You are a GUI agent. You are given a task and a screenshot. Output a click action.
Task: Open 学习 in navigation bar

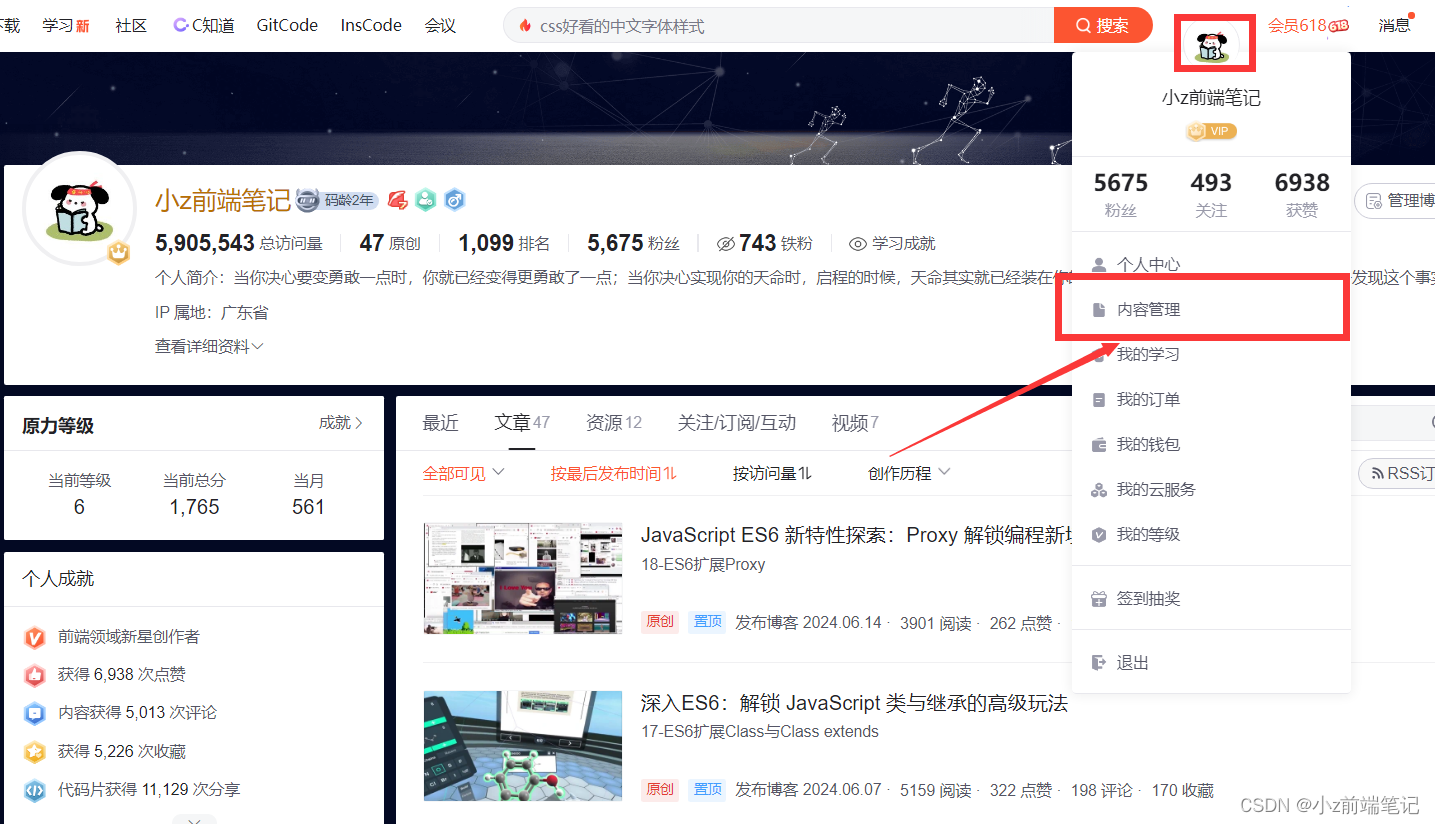click(x=66, y=26)
